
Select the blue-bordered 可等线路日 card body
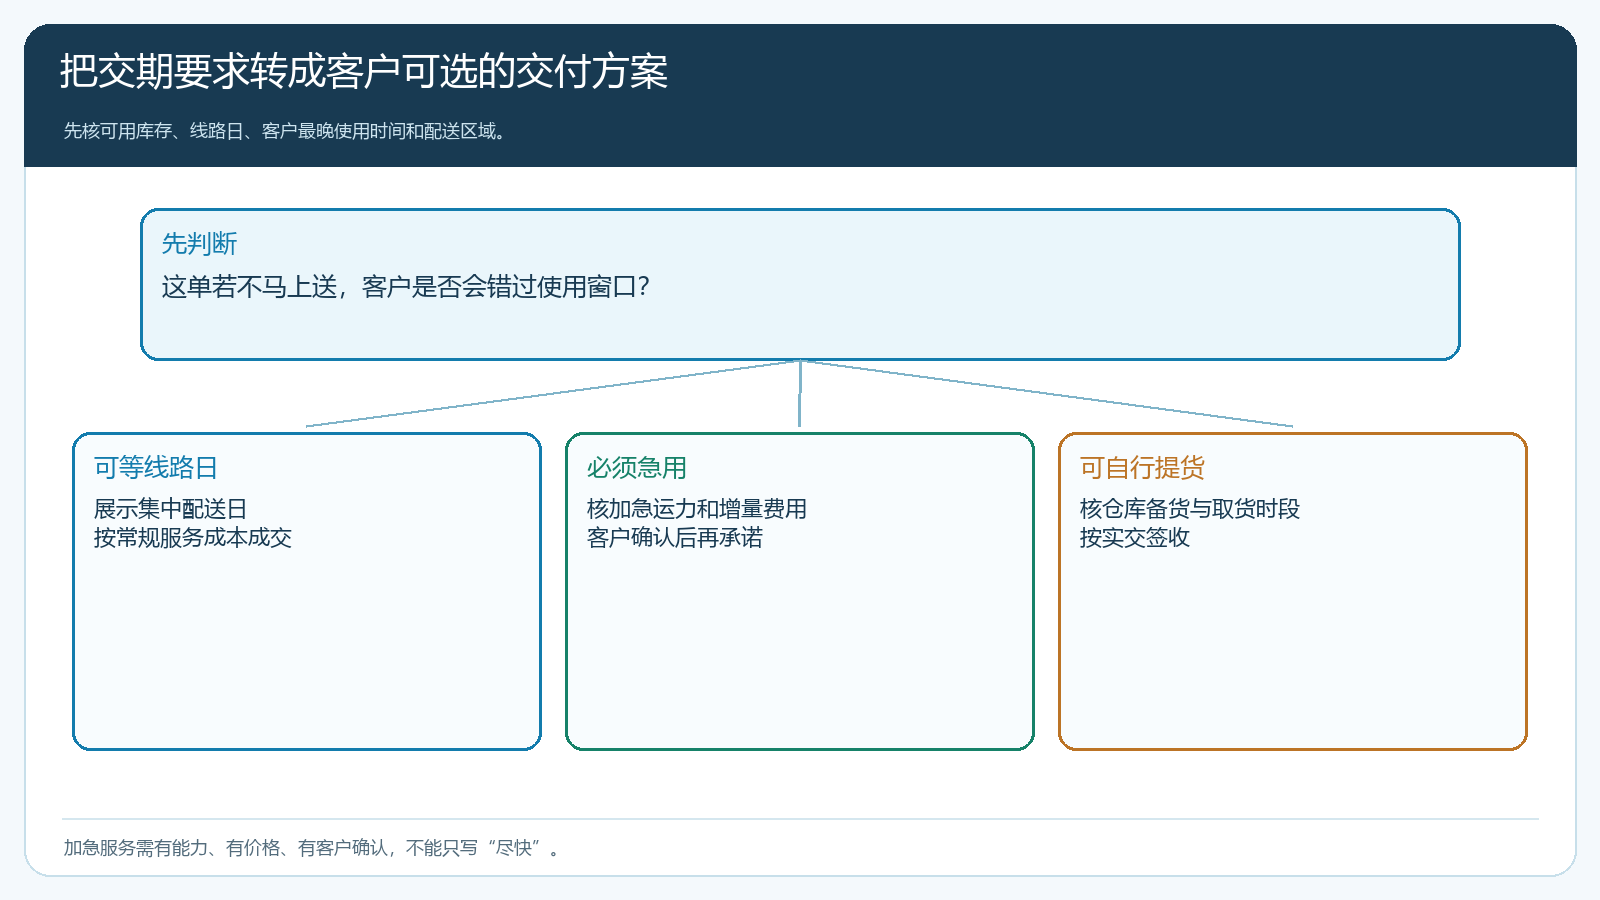point(307,591)
